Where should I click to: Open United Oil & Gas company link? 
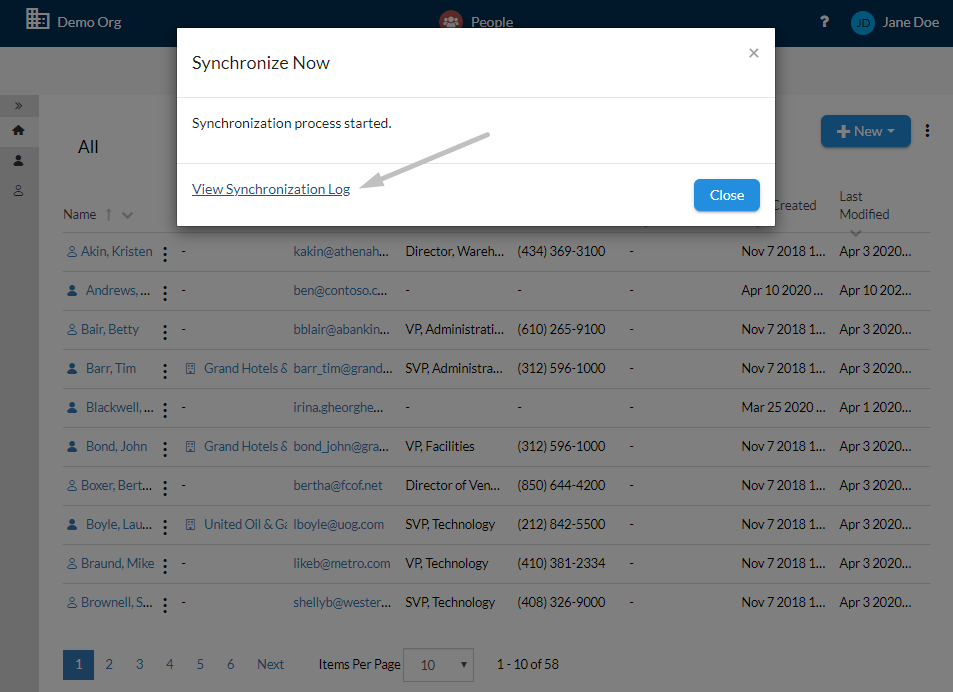[246, 524]
